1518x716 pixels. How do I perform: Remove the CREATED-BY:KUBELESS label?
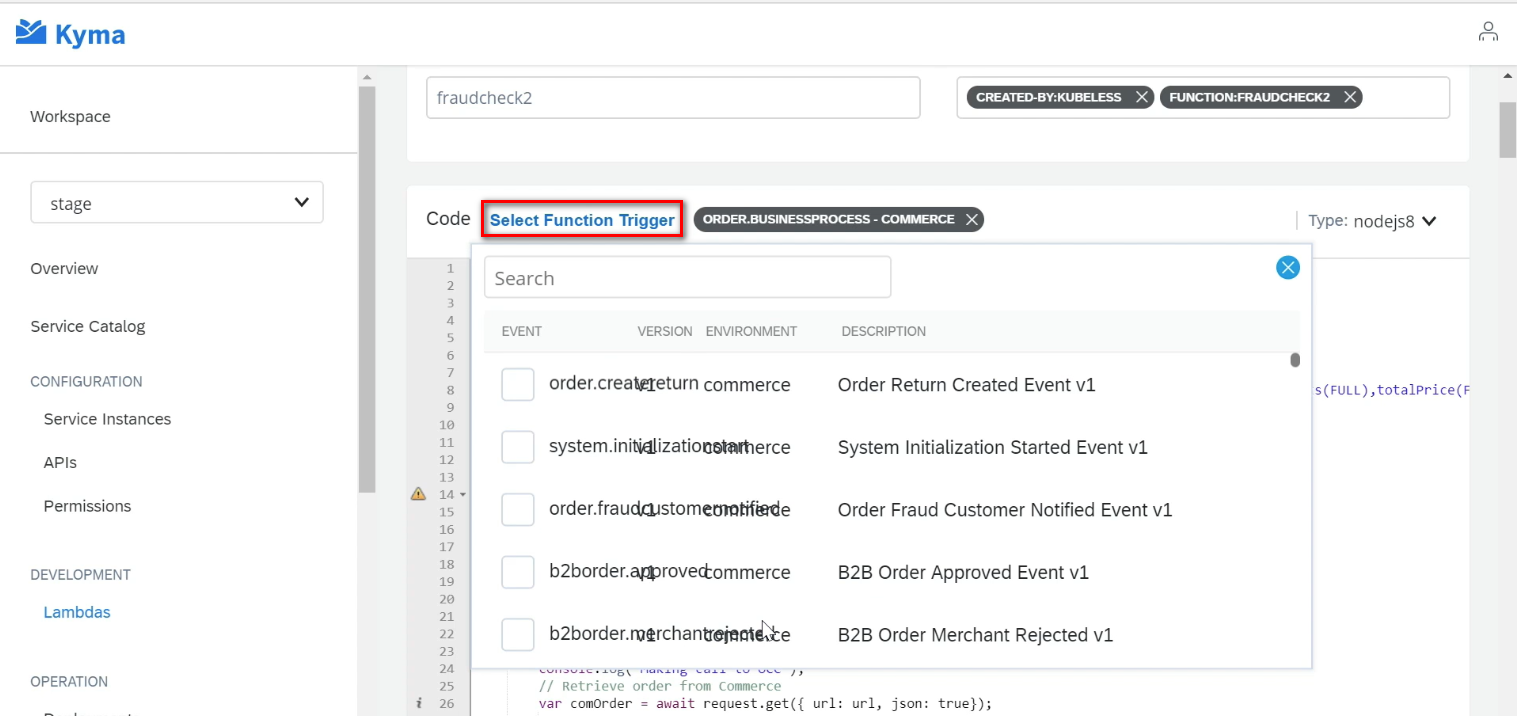(x=1141, y=97)
